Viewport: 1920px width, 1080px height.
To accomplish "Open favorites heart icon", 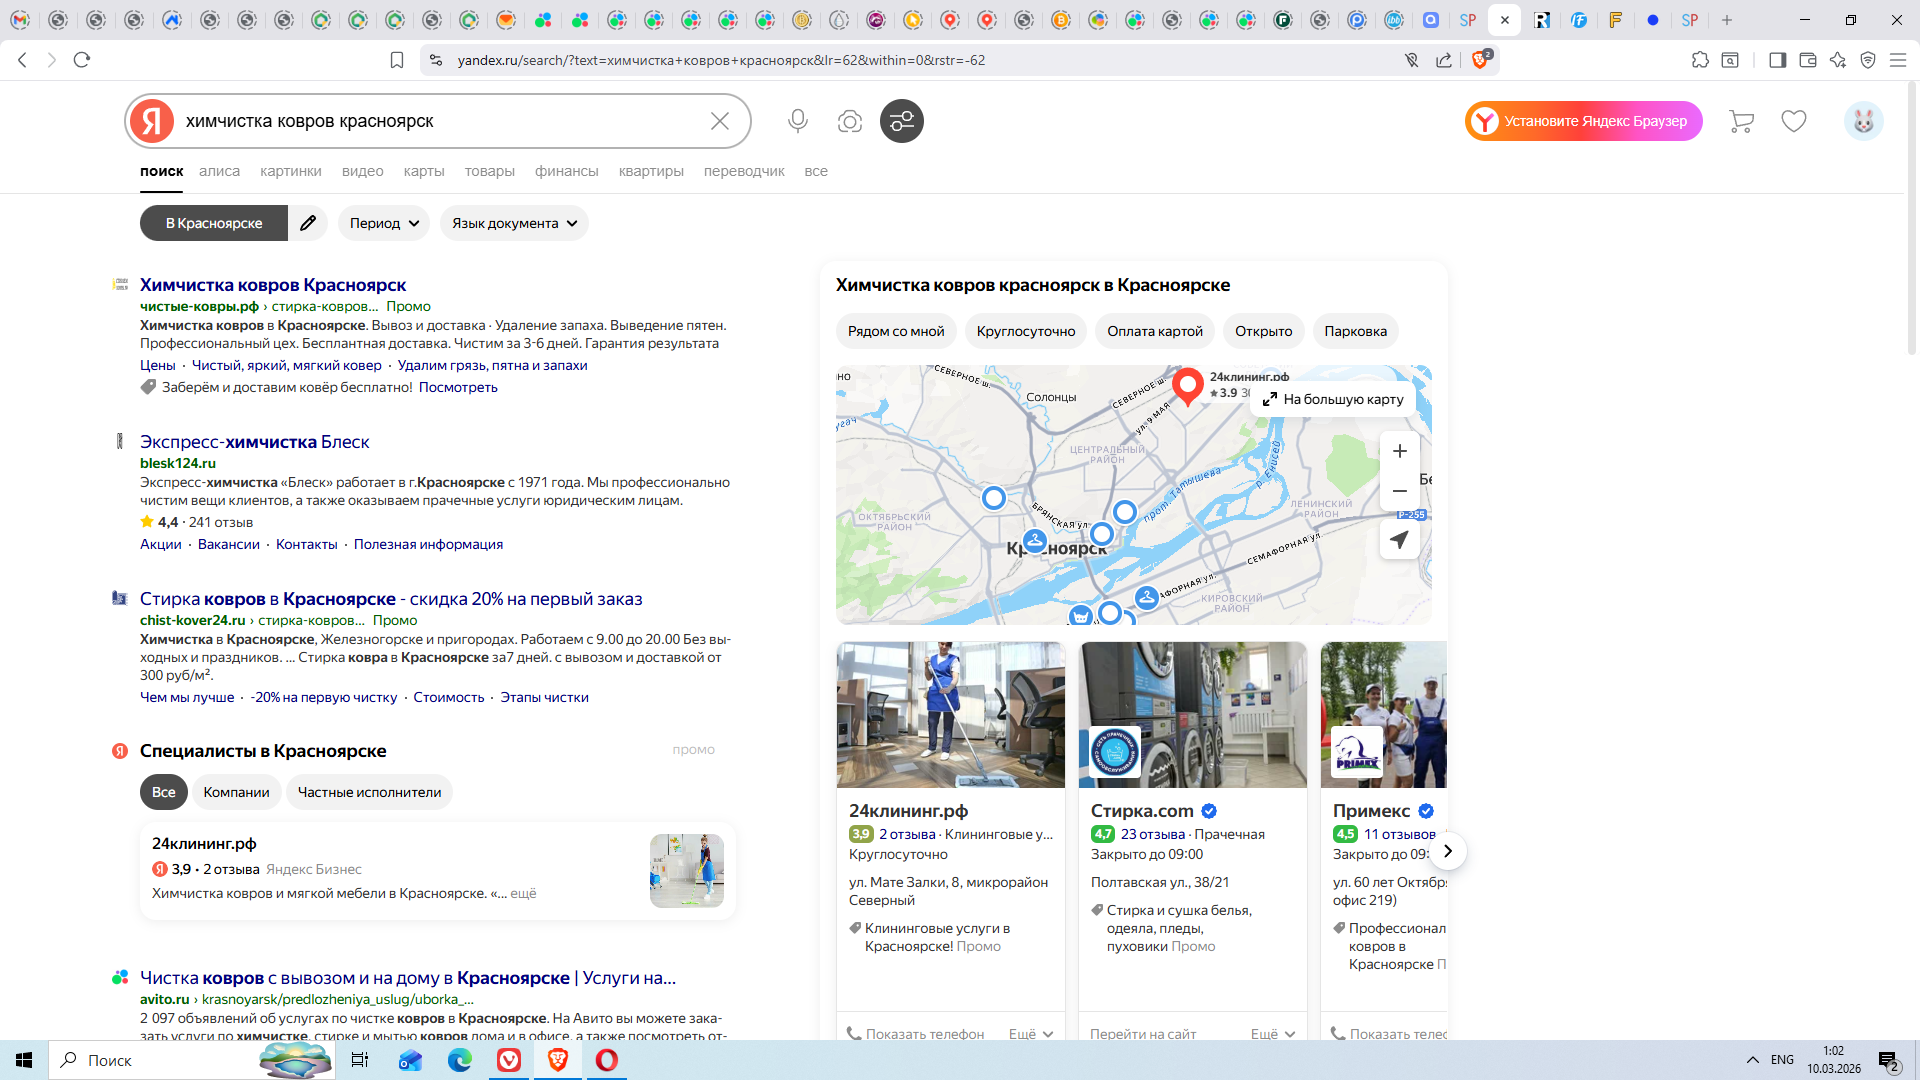I will coord(1794,121).
